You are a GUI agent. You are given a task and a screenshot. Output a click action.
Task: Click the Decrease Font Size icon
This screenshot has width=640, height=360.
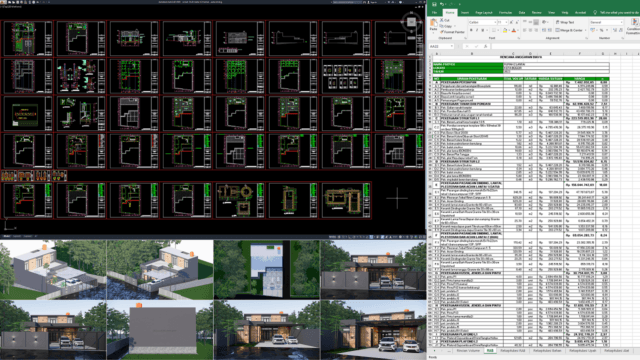(x=517, y=22)
